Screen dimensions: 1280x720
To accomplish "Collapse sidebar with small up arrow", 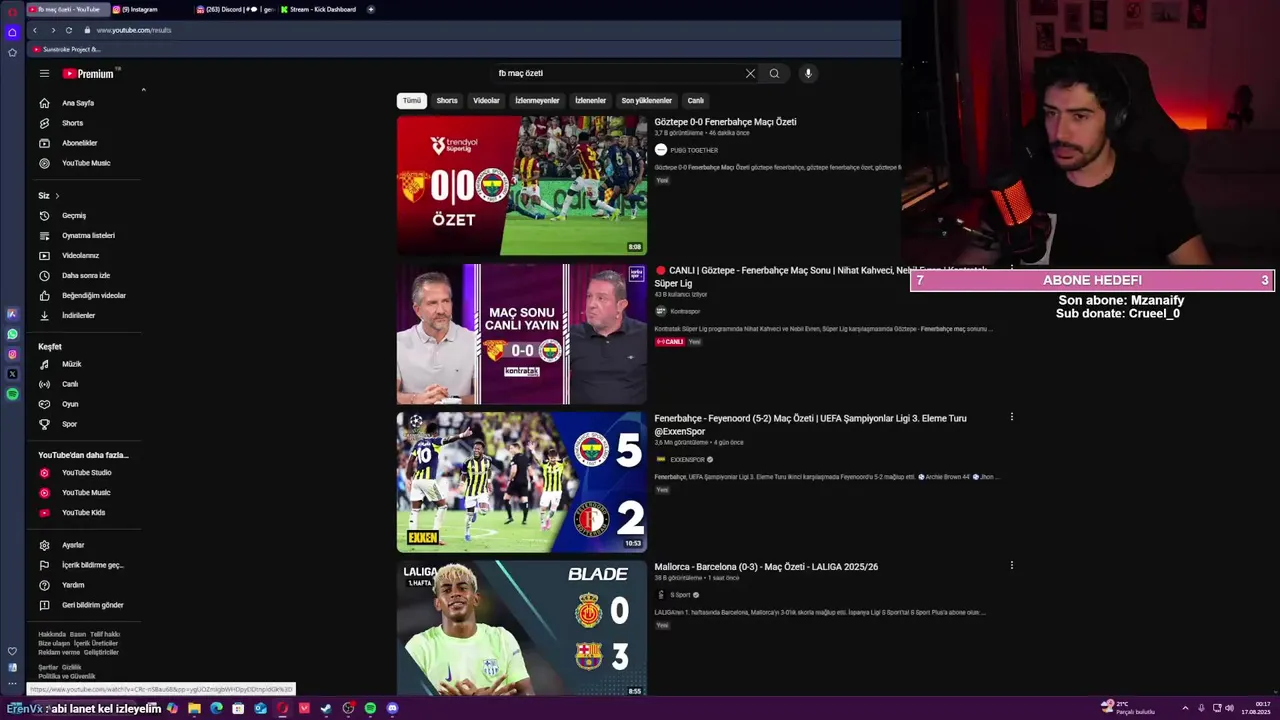I will tap(143, 90).
